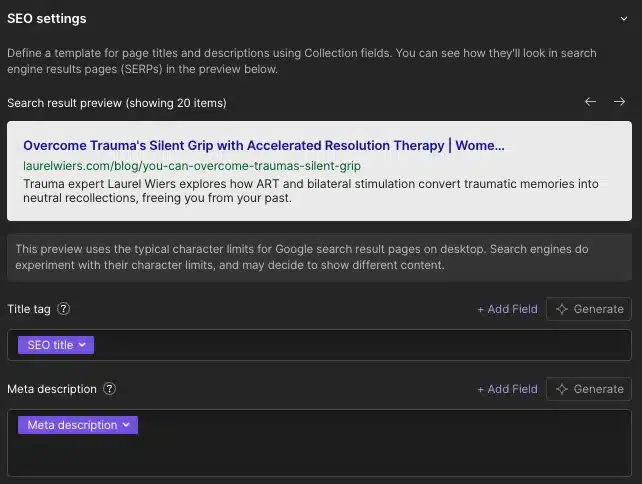Add Field to the Meta description
This screenshot has width=642, height=484.
(x=507, y=389)
